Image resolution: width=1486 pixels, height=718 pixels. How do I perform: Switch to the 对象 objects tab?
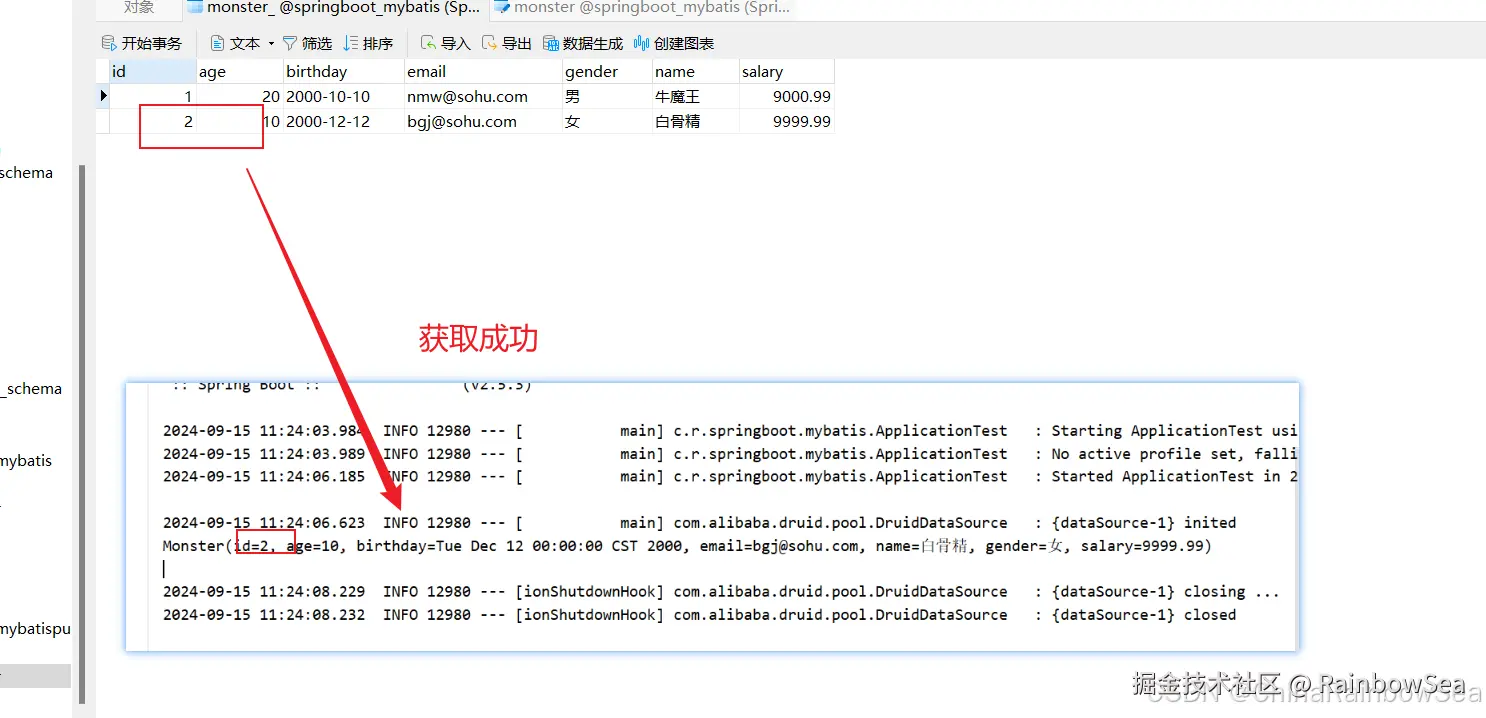point(139,8)
